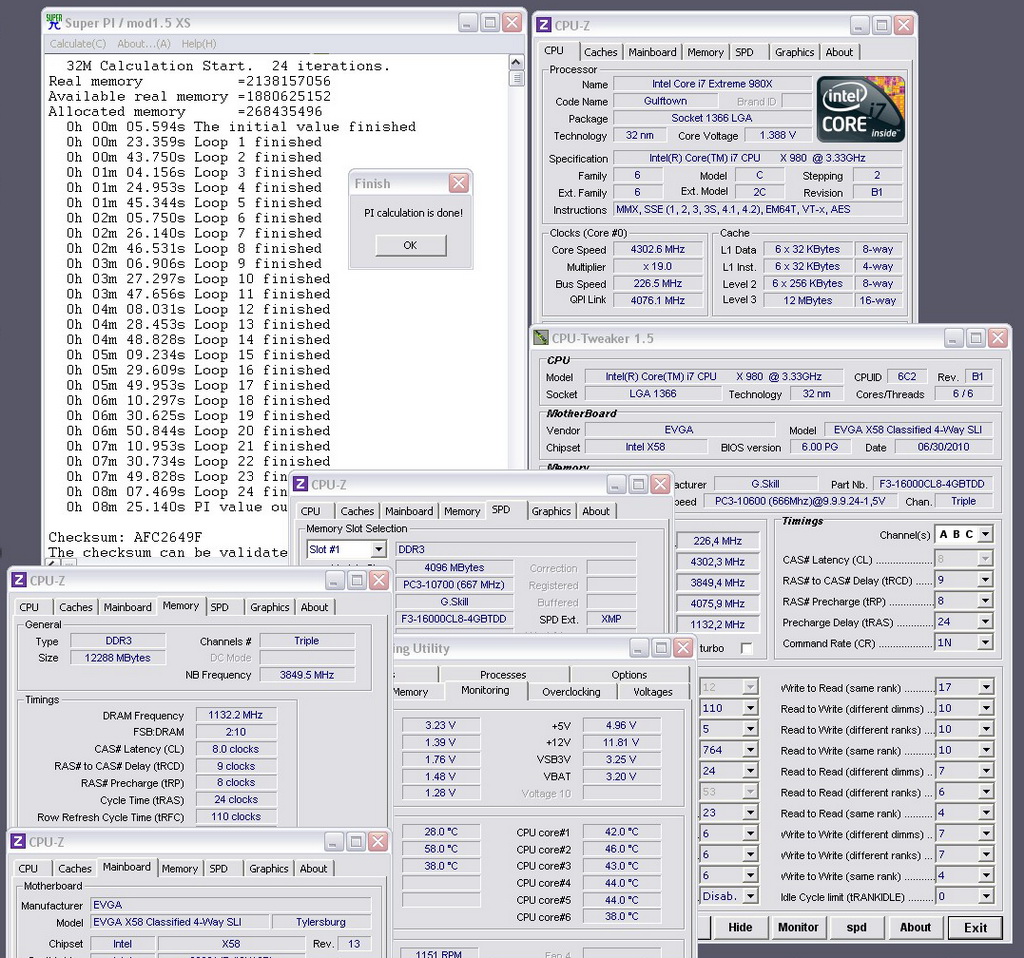Click the Core Speed 4302.6 MHz field
Screen dimensions: 1024x958
(x=657, y=249)
